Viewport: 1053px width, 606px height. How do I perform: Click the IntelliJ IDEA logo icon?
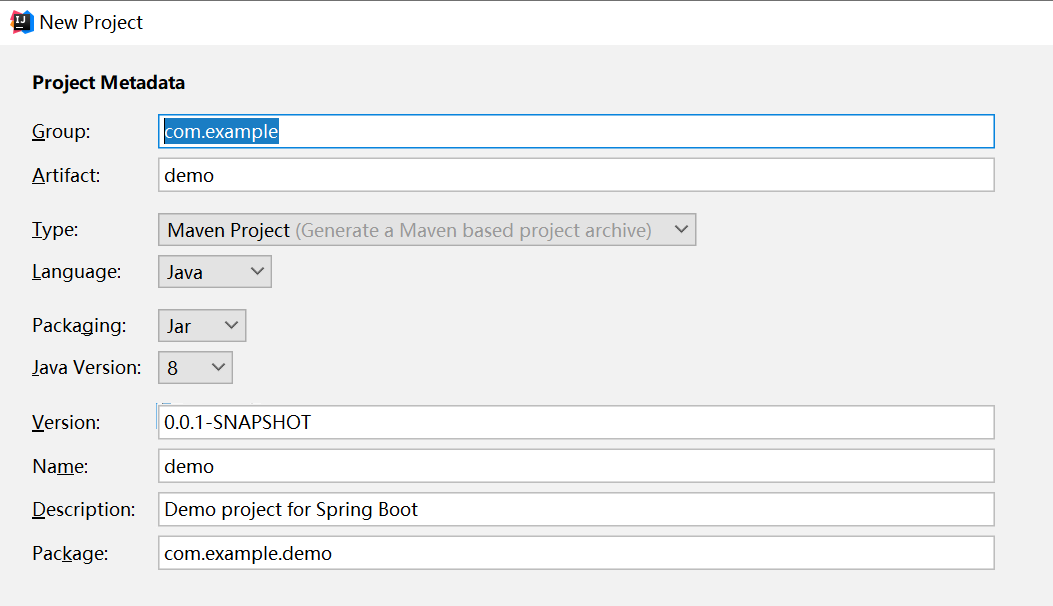[x=21, y=22]
